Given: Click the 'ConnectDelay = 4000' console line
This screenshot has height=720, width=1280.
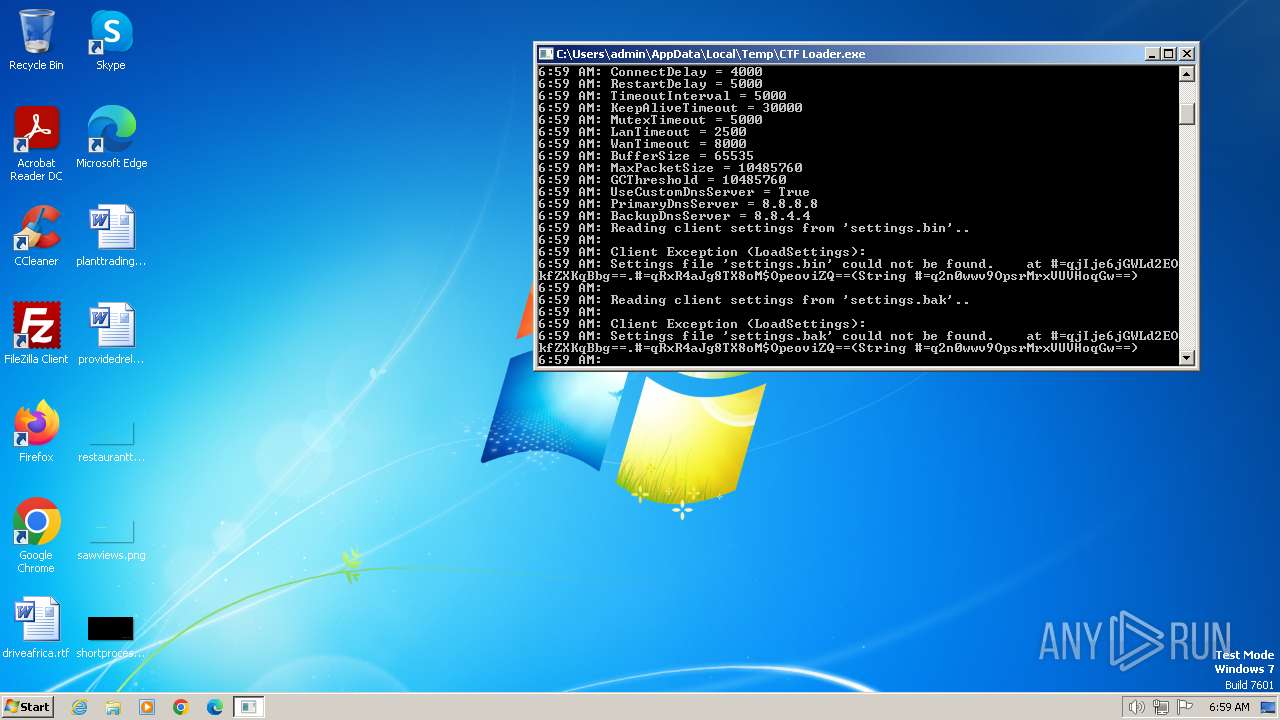Looking at the screenshot, I should pyautogui.click(x=650, y=72).
